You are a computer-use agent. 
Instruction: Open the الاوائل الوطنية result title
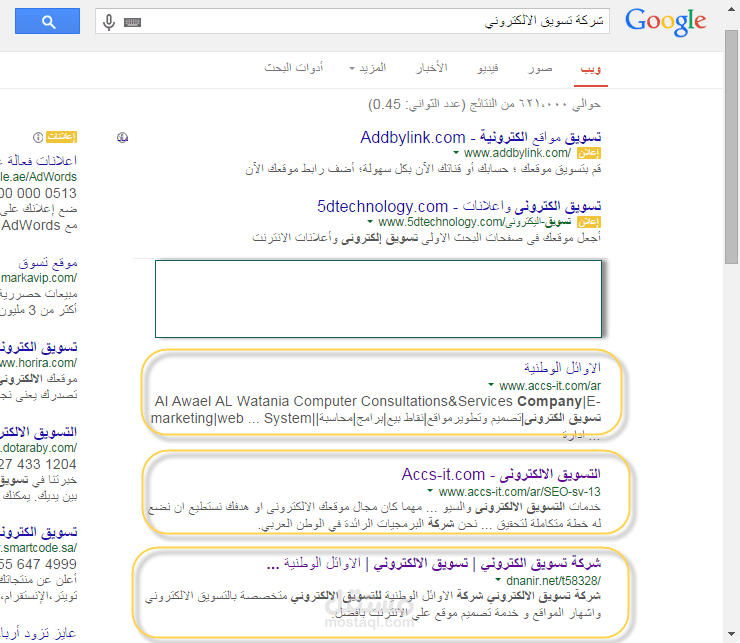tap(562, 367)
